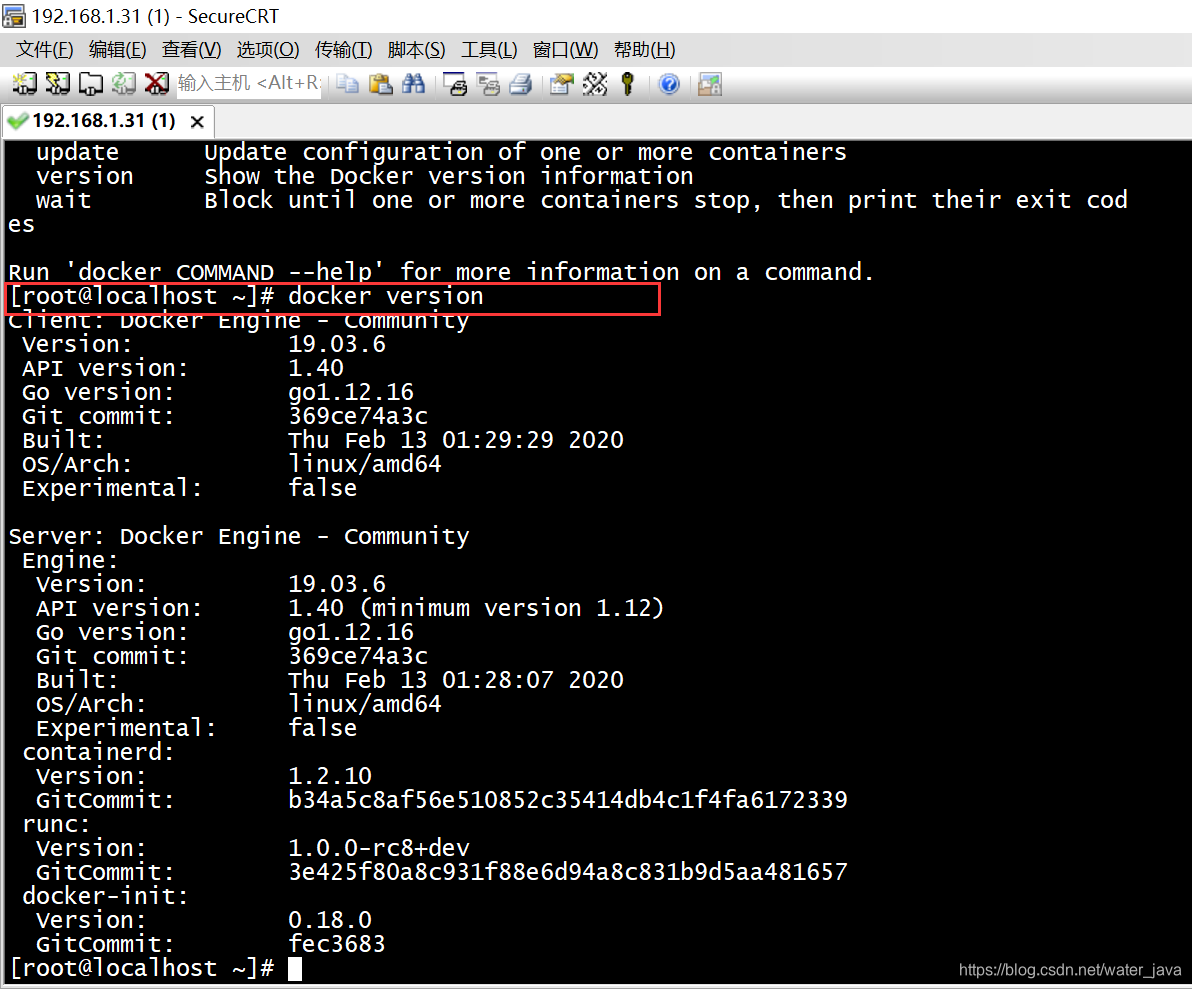Click the red Disconnect icon
The image size is (1192, 989).
point(157,84)
